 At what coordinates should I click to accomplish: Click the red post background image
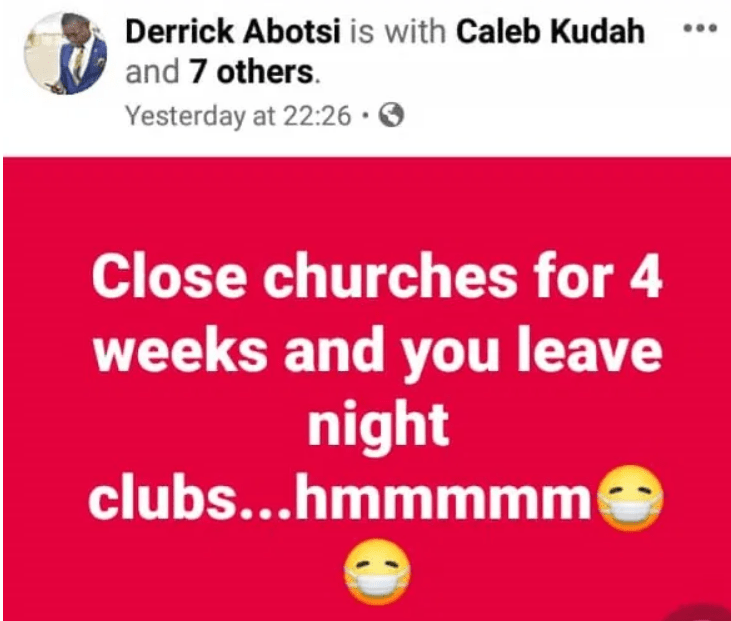[367, 388]
